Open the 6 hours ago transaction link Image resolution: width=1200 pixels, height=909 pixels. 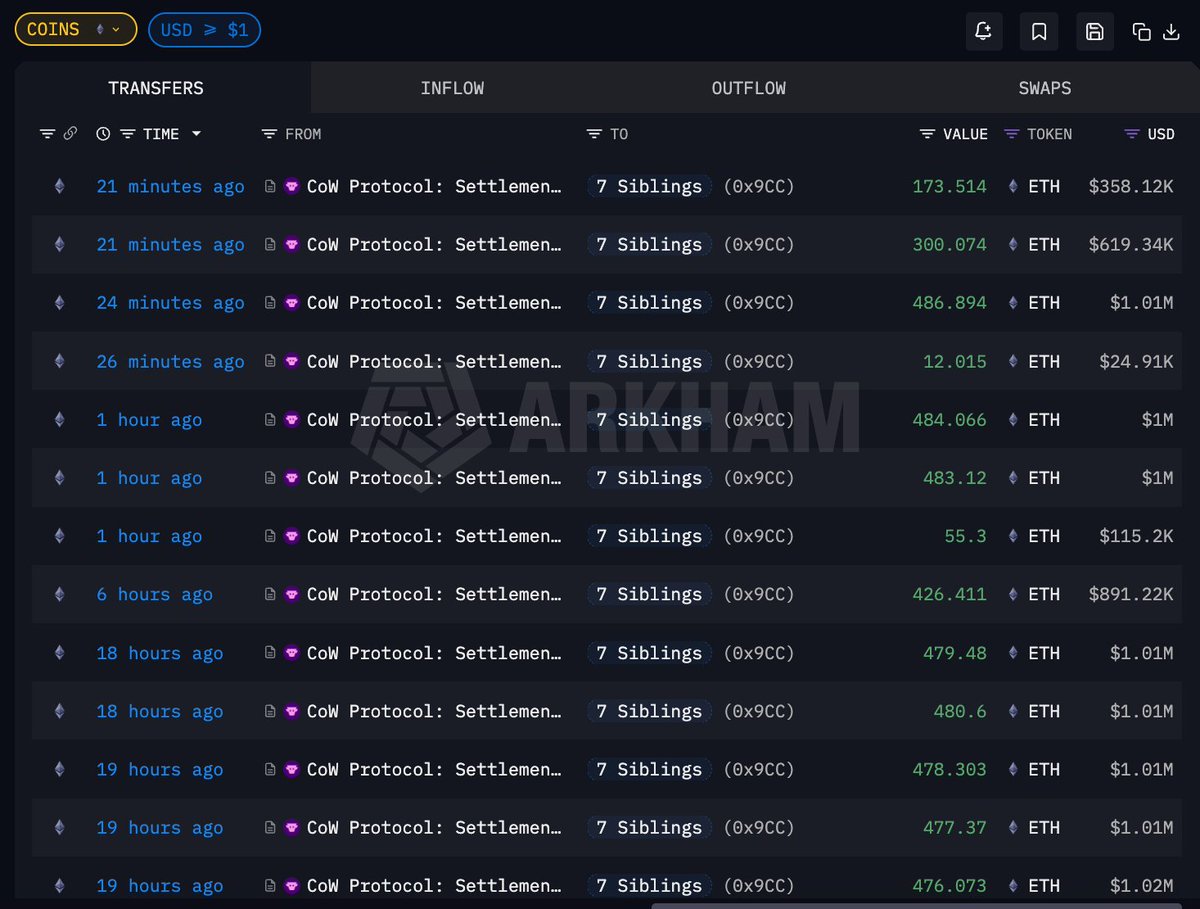click(x=154, y=594)
